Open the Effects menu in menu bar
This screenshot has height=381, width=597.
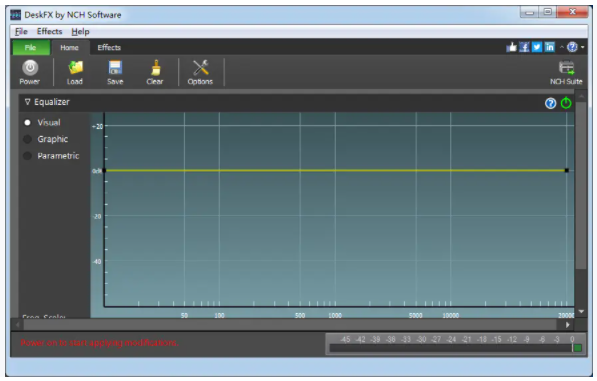(49, 32)
